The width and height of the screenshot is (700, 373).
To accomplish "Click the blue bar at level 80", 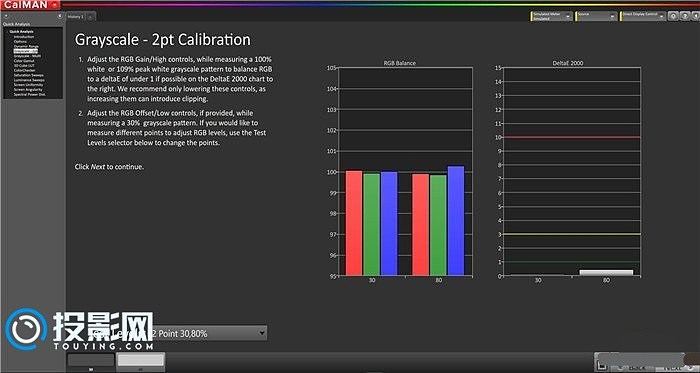I will [456, 221].
